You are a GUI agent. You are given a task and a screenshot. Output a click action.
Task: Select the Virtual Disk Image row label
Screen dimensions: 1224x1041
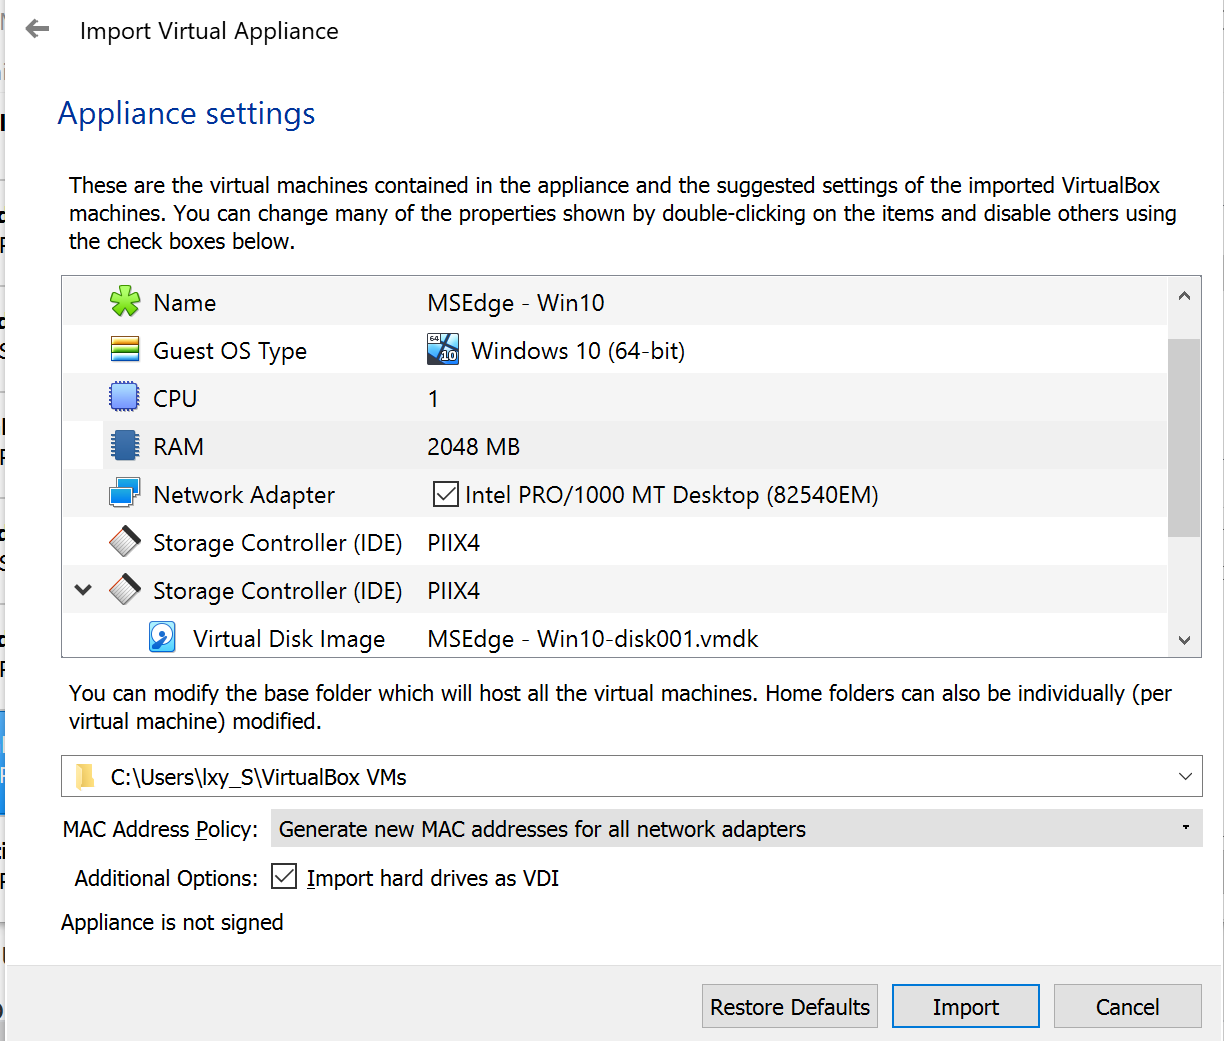tap(289, 639)
